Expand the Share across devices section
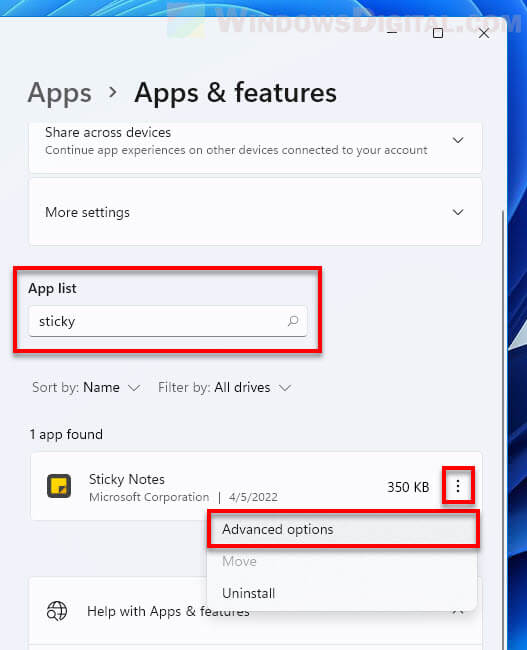 458,140
